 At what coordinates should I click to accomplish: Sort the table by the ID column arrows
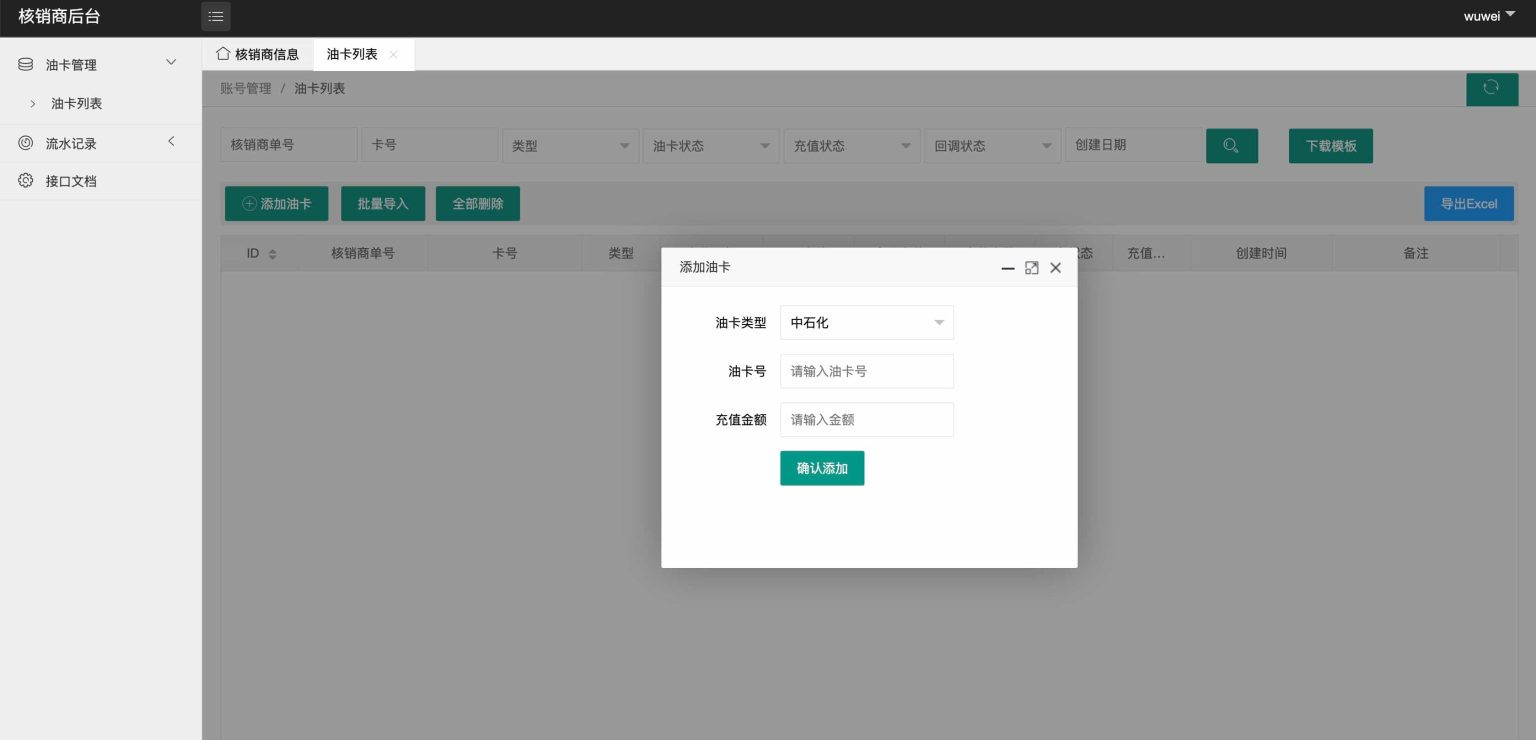click(x=272, y=254)
